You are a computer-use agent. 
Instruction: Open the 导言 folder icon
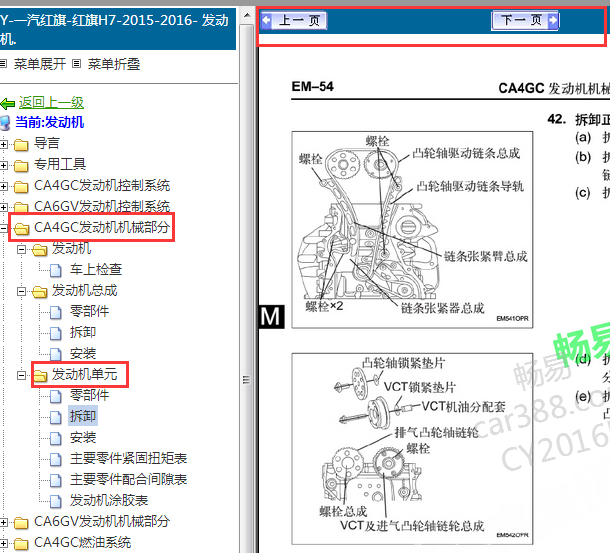click(21, 145)
